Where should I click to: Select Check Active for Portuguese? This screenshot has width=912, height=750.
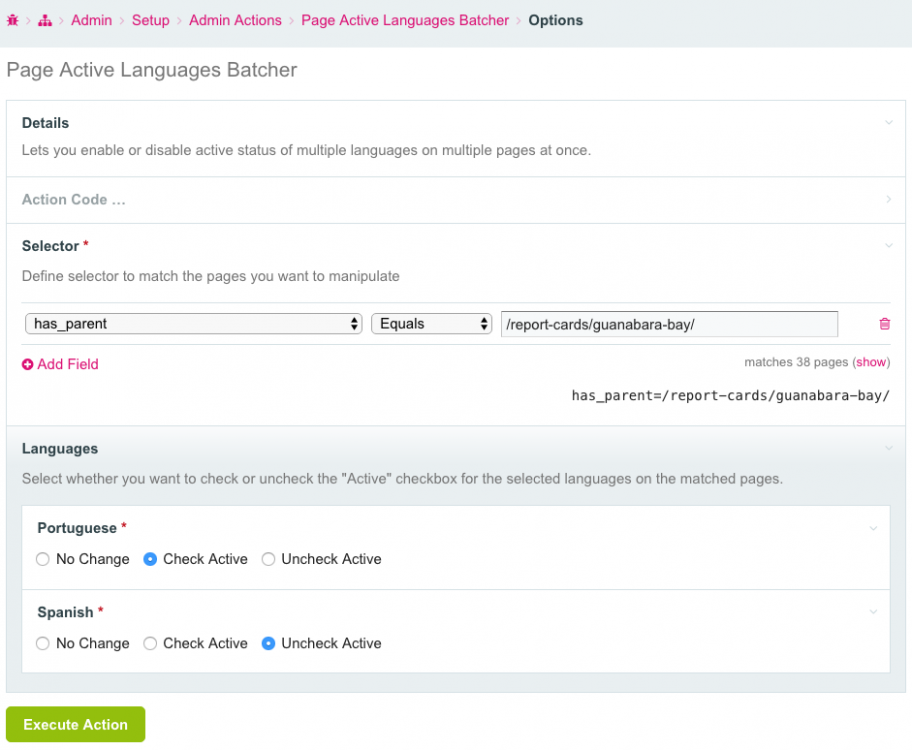(150, 560)
